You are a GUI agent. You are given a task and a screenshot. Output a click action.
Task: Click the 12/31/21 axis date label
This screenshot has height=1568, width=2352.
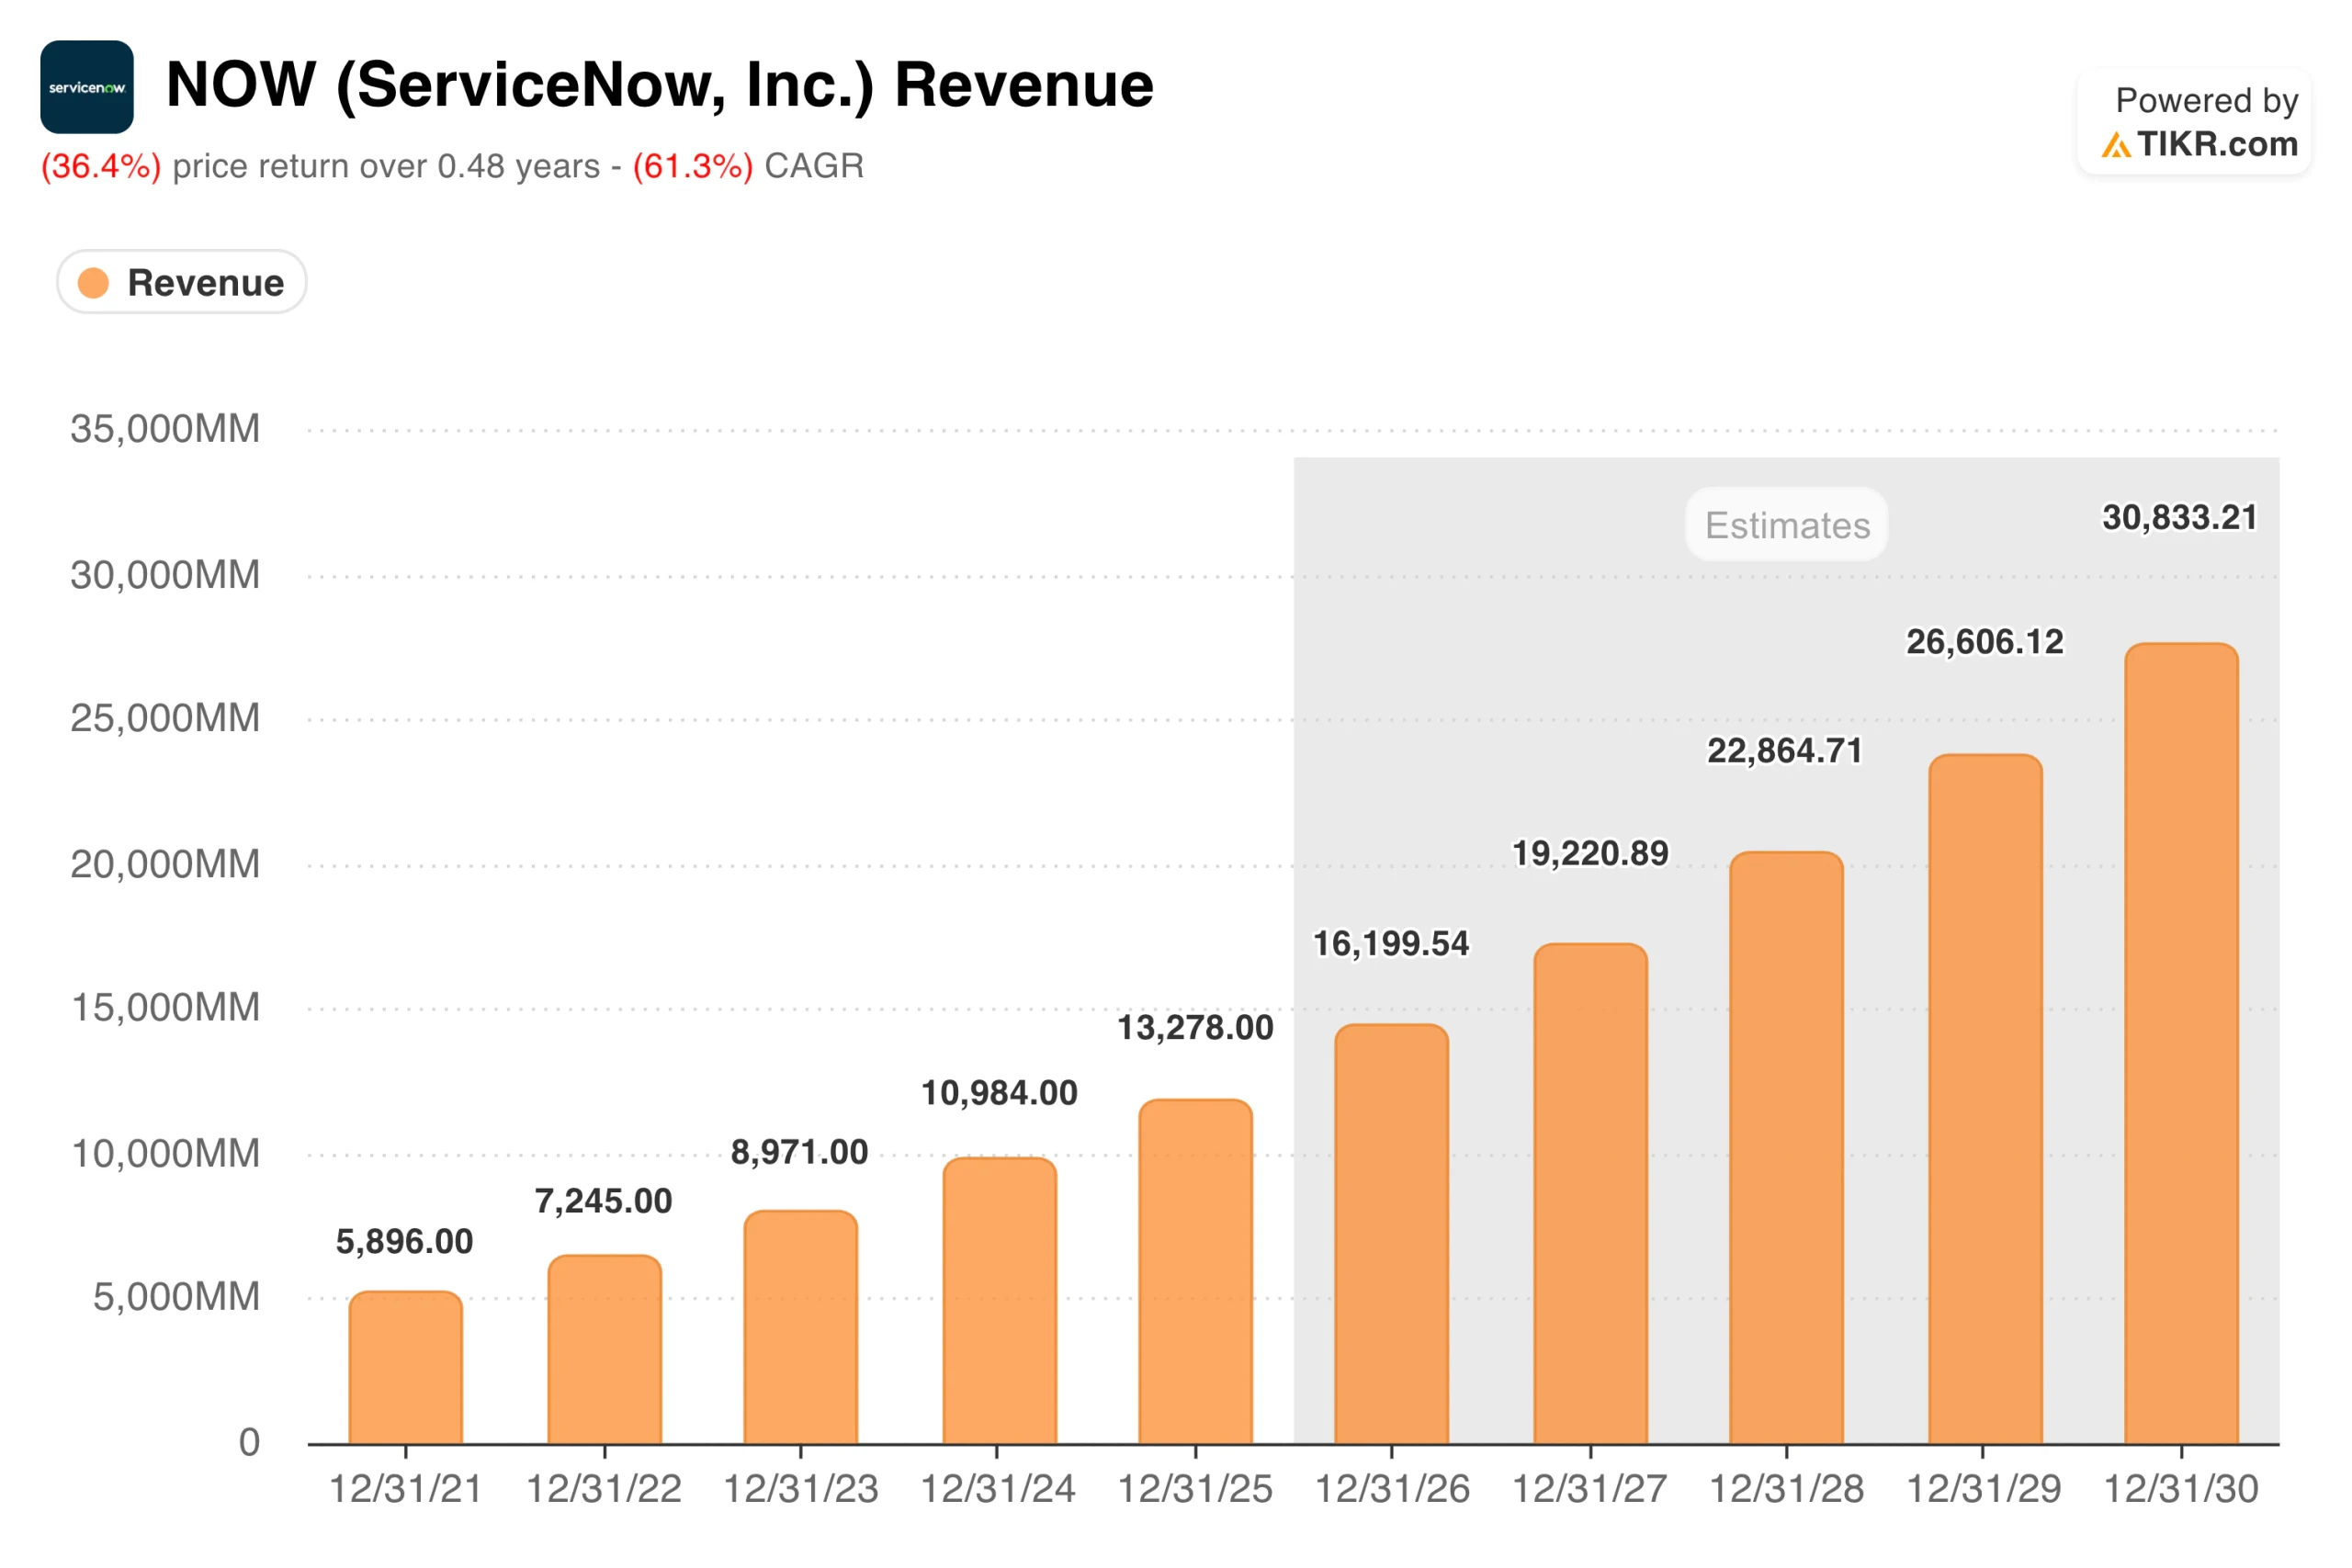406,1489
